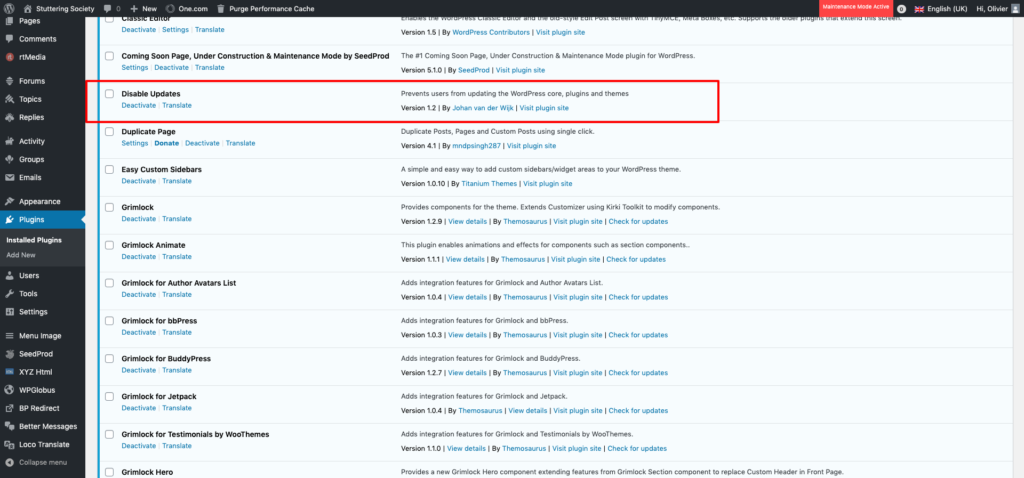Open Forums sidebar icon
The image size is (1024, 478).
pyautogui.click(x=9, y=81)
